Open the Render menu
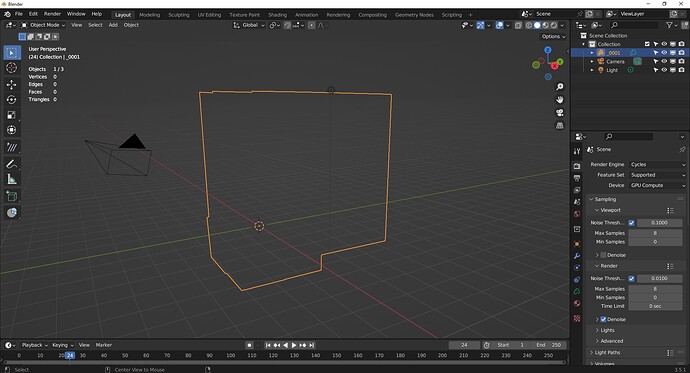This screenshot has height=373, width=690. tap(52, 14)
